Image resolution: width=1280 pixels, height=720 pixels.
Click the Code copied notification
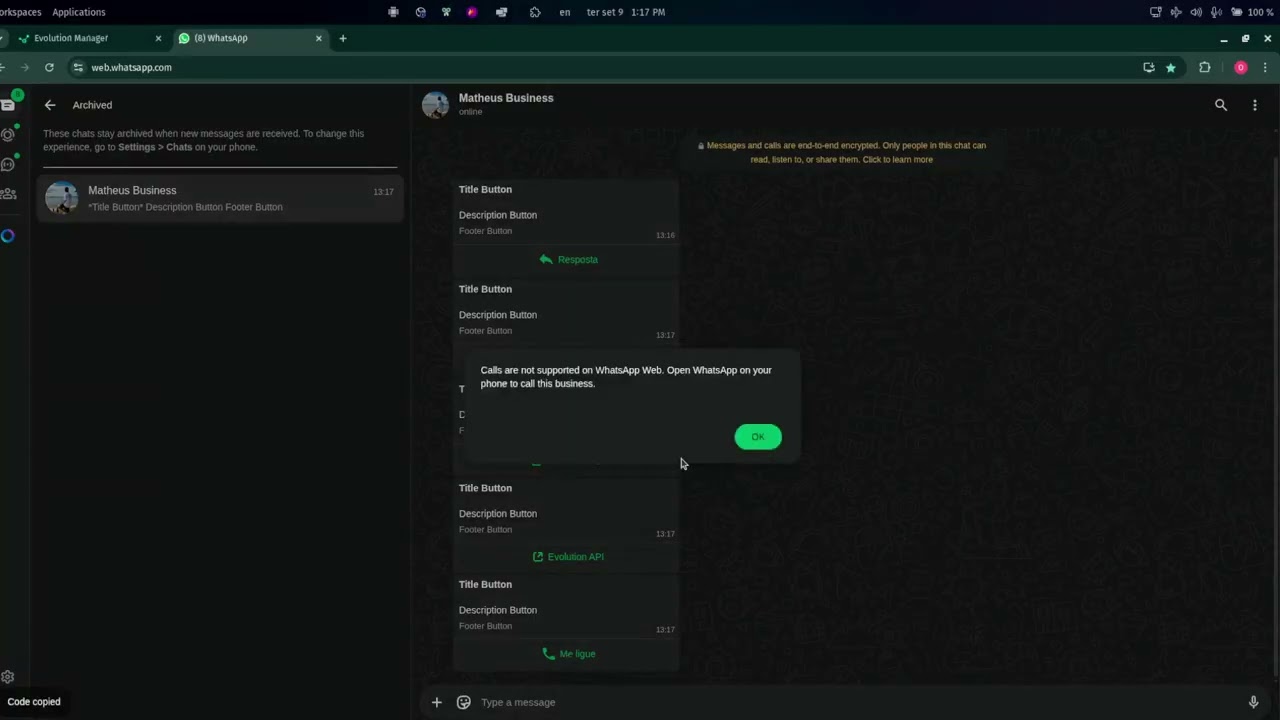click(x=34, y=702)
